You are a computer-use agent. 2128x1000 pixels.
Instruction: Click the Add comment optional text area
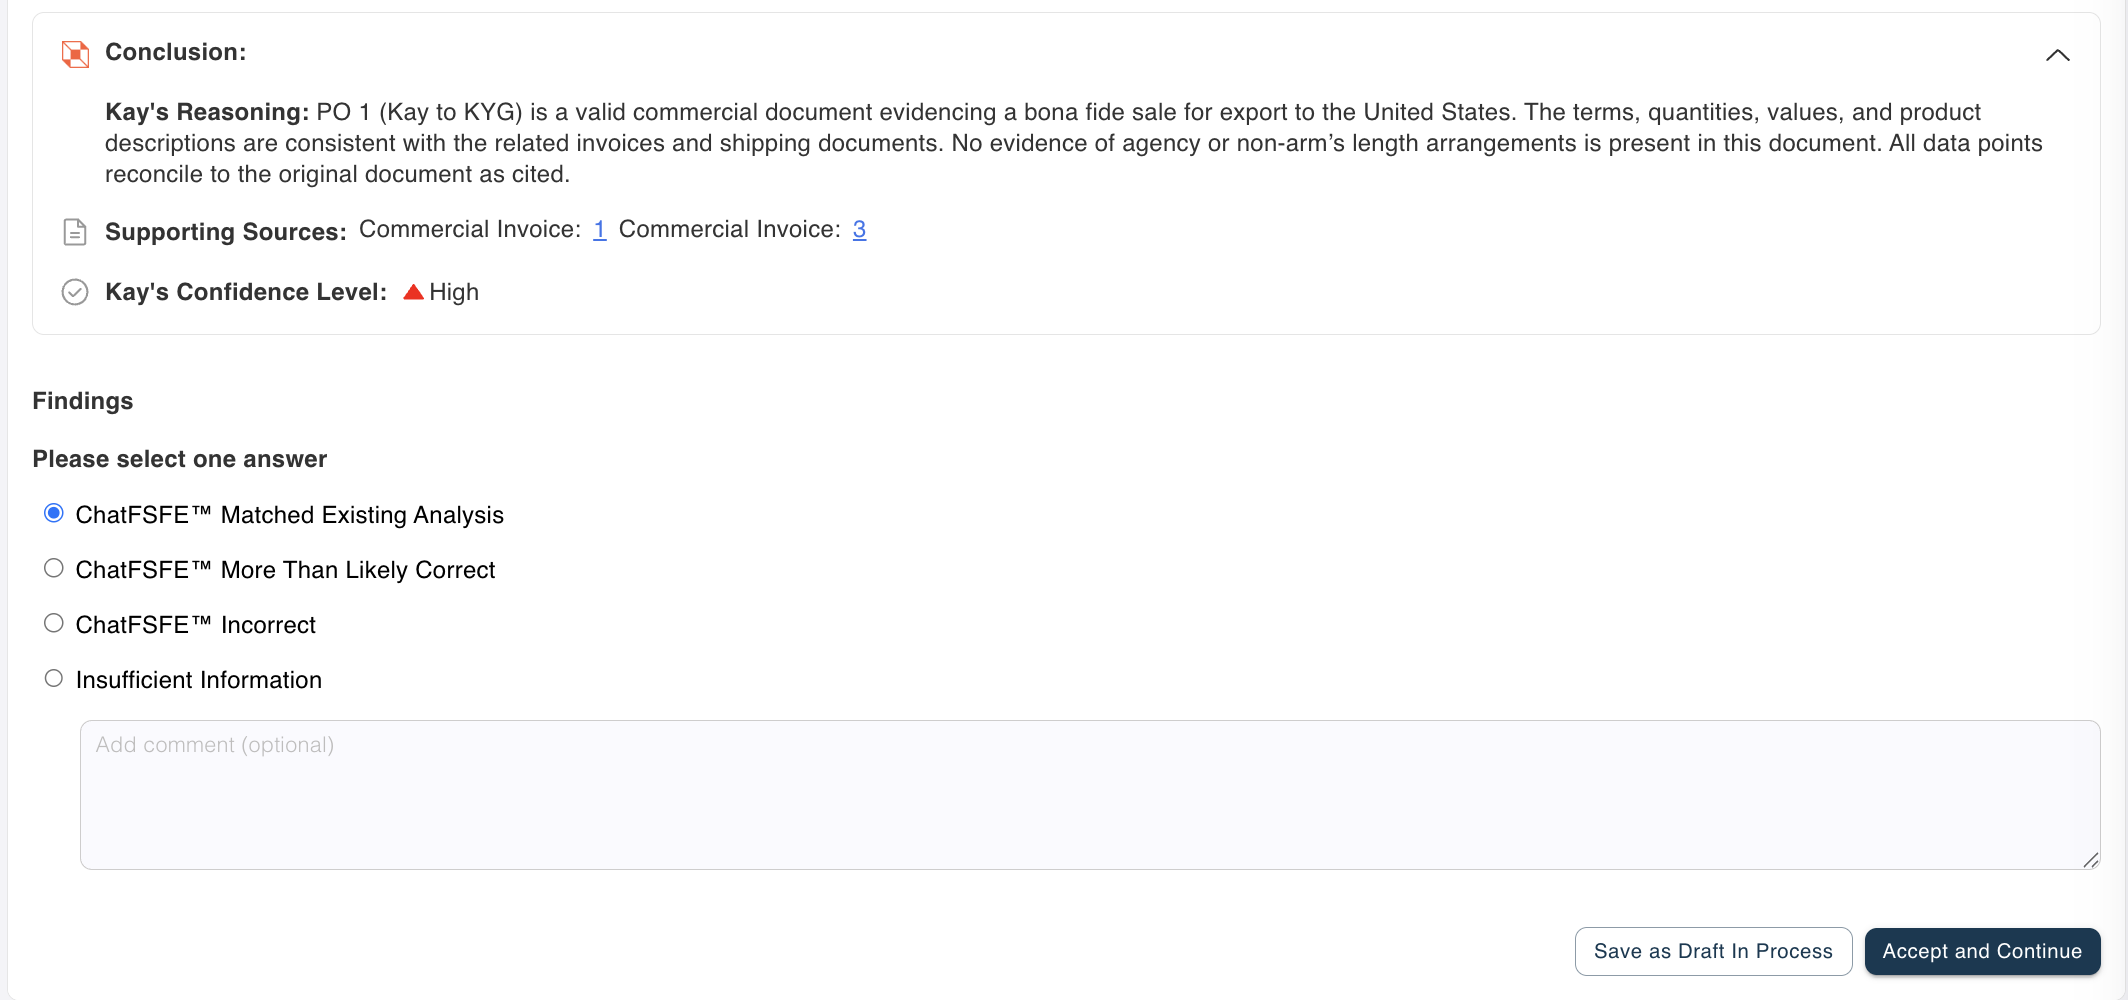pyautogui.click(x=1090, y=795)
